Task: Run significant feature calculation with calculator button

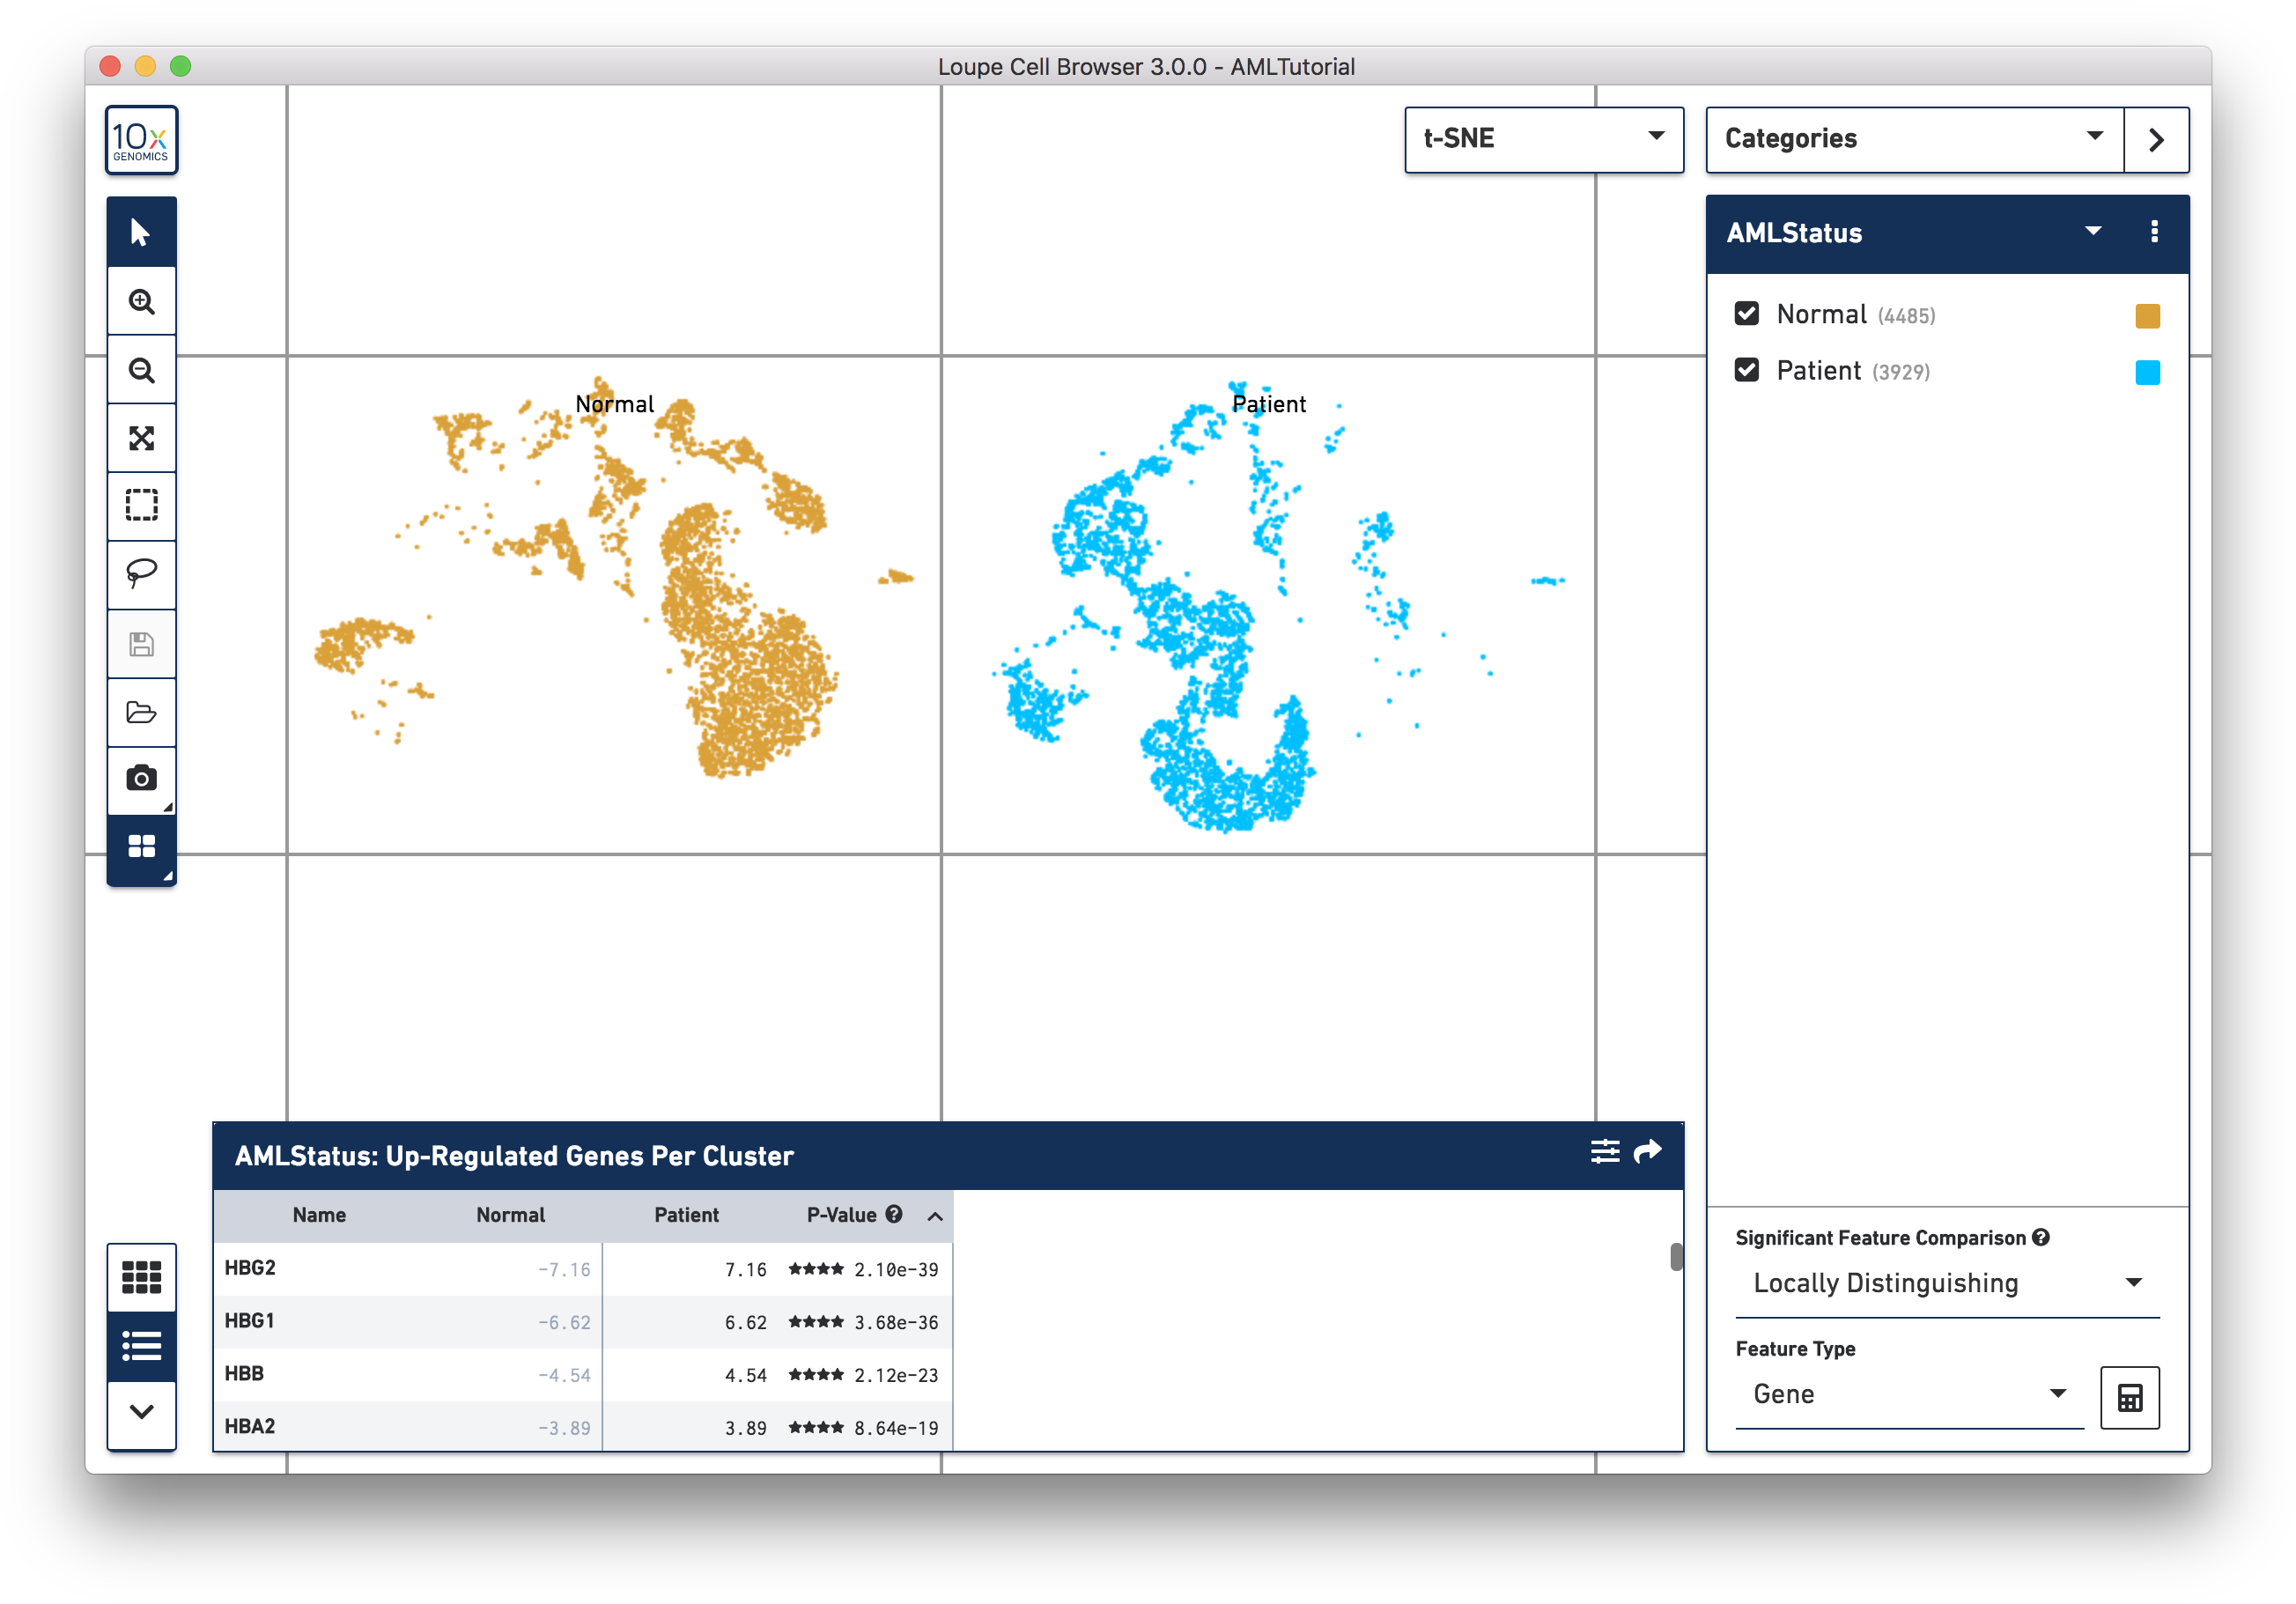Action: (x=2130, y=1396)
